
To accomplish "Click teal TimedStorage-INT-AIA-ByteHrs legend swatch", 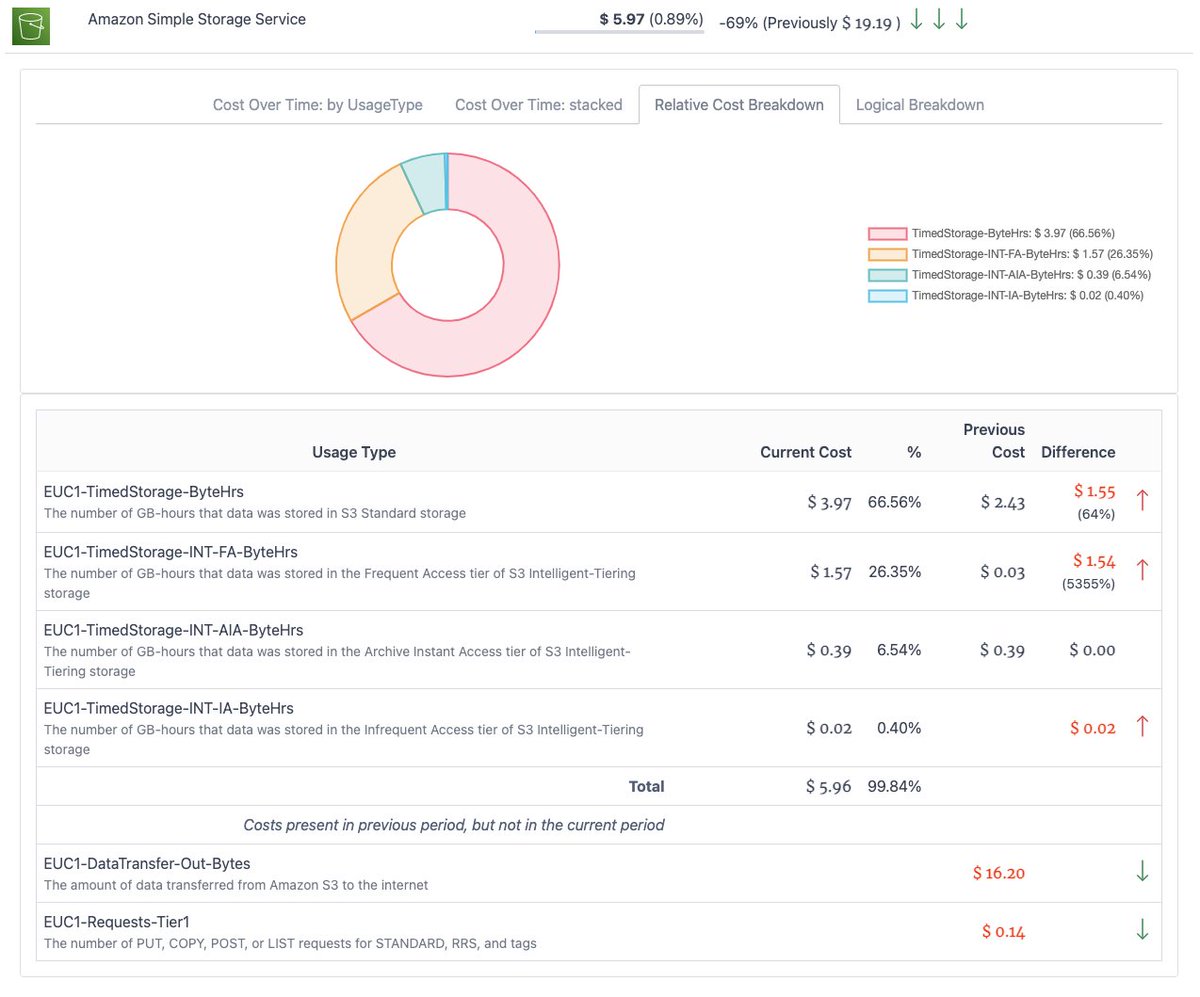I will pyautogui.click(x=888, y=274).
